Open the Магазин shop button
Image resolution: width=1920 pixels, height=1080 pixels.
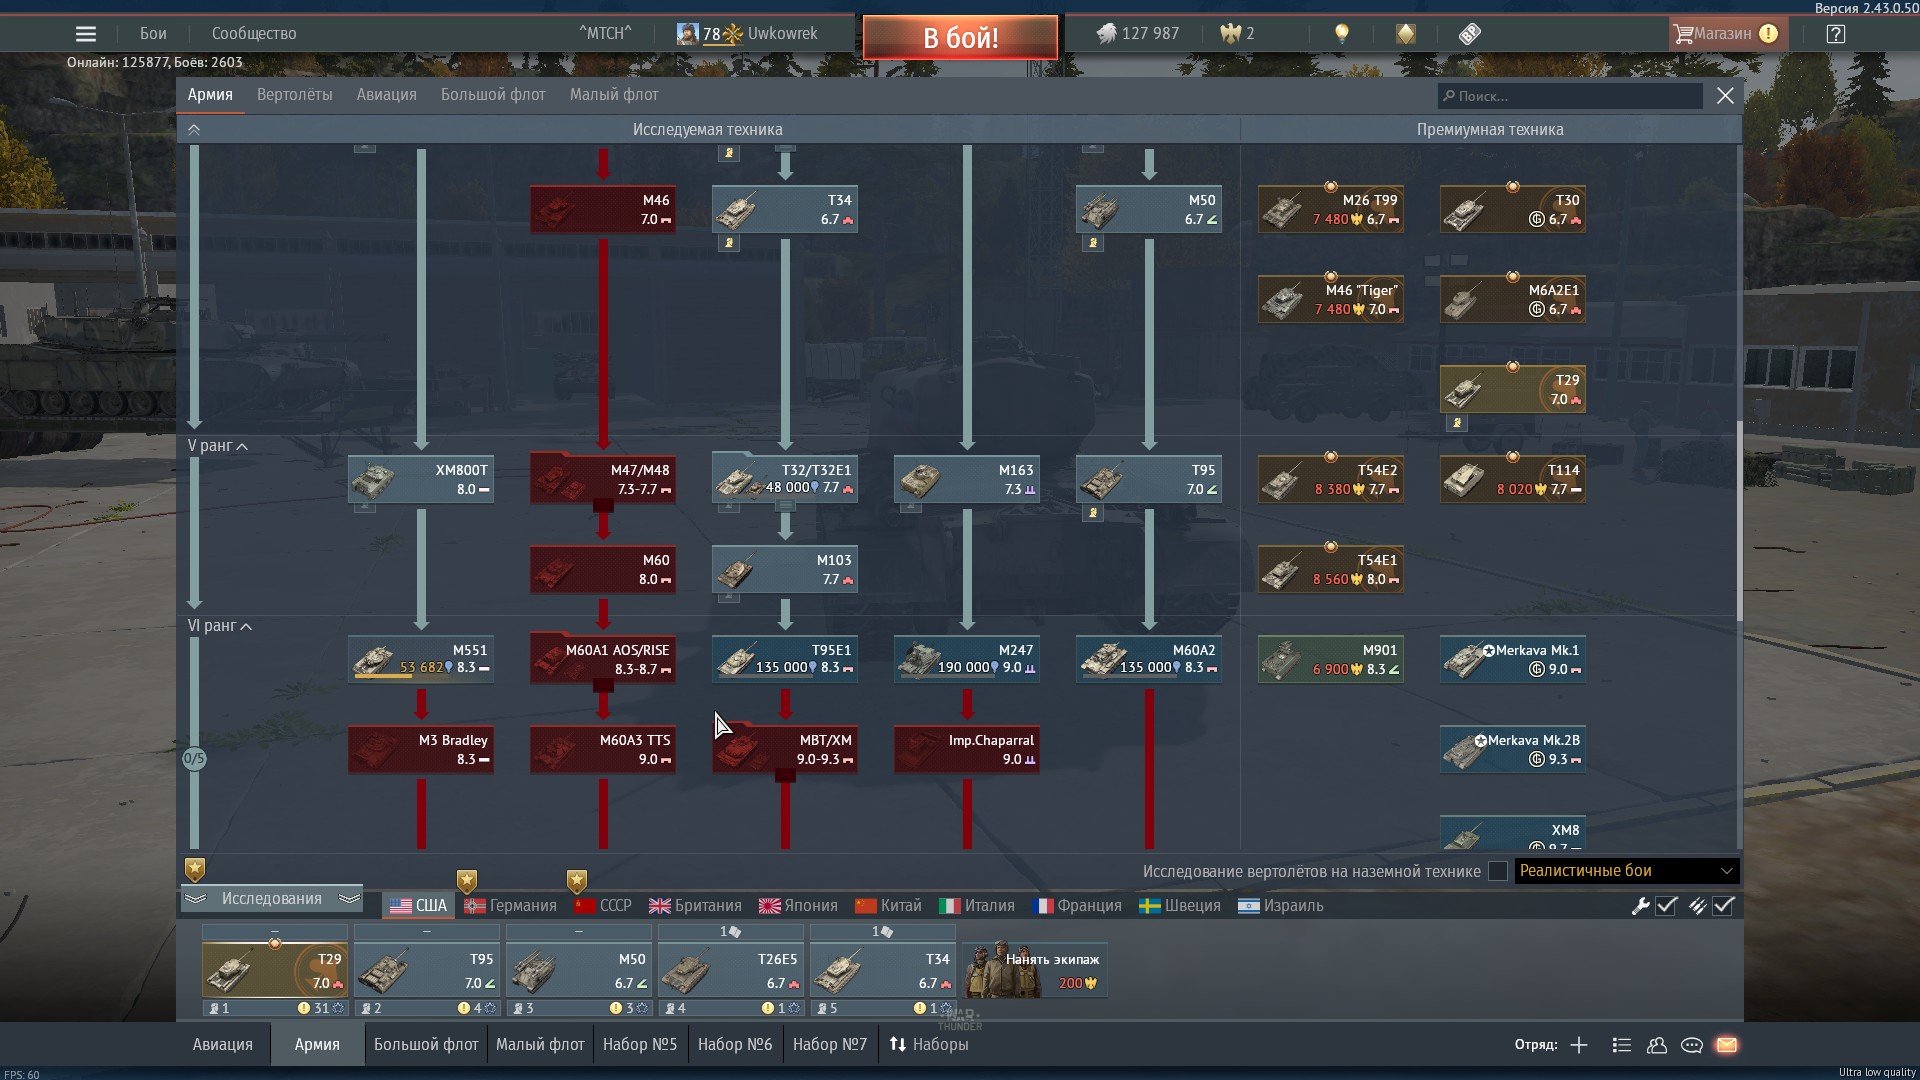(1726, 34)
